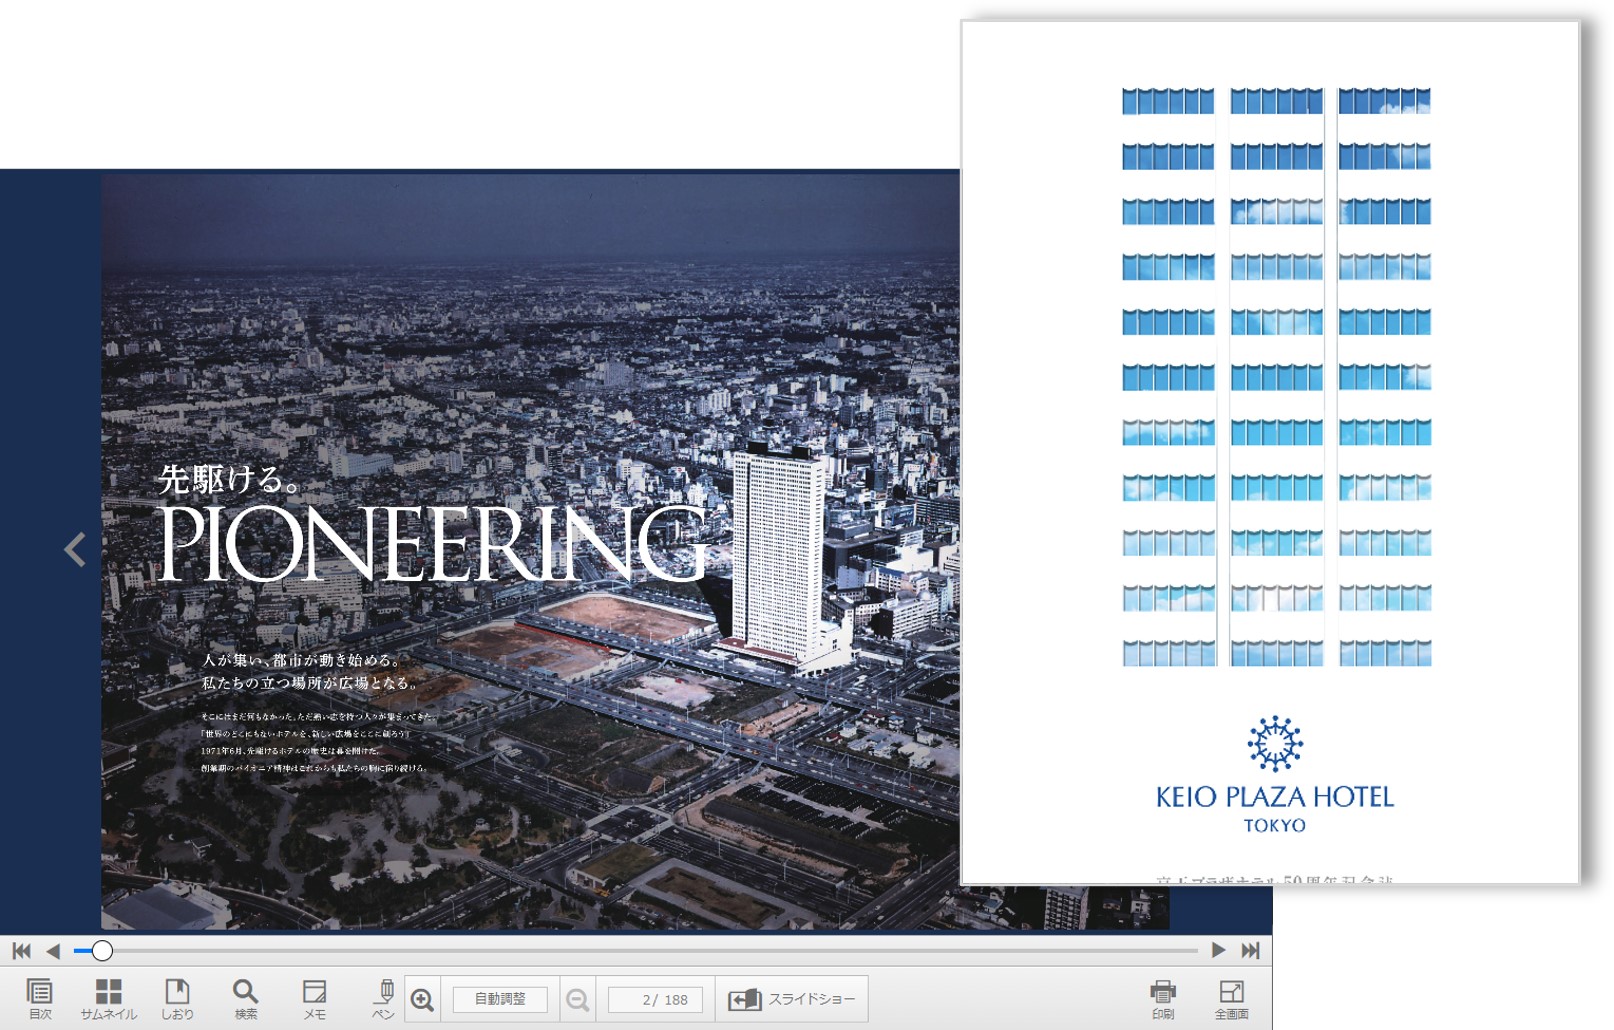Go to the previous page arrow in navigation bar
The height and width of the screenshot is (1030, 1614).
point(53,950)
